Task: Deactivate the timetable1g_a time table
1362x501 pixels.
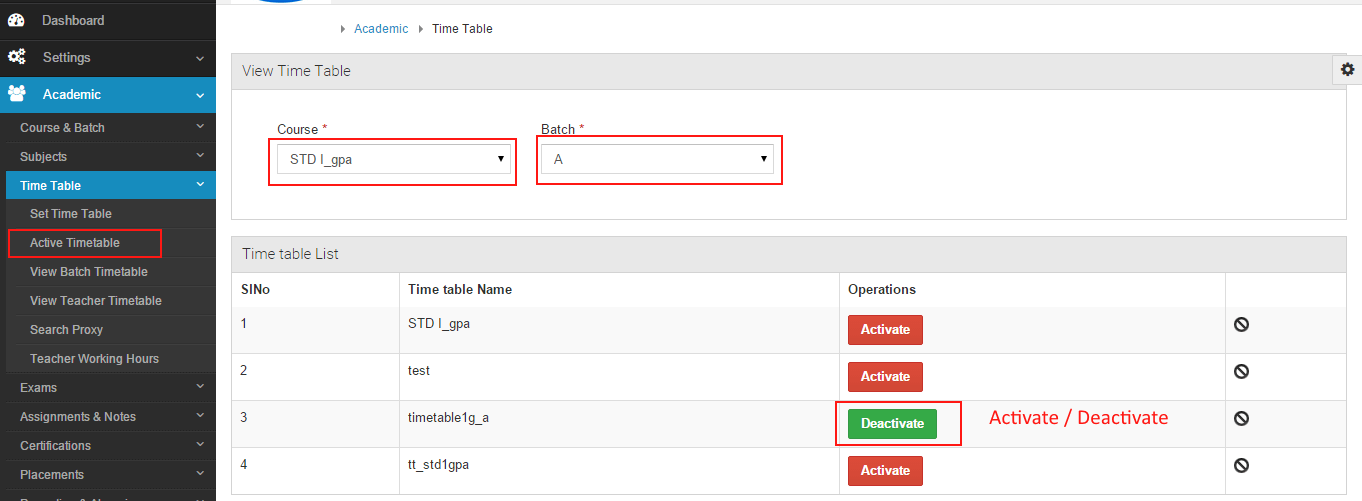Action: click(892, 424)
